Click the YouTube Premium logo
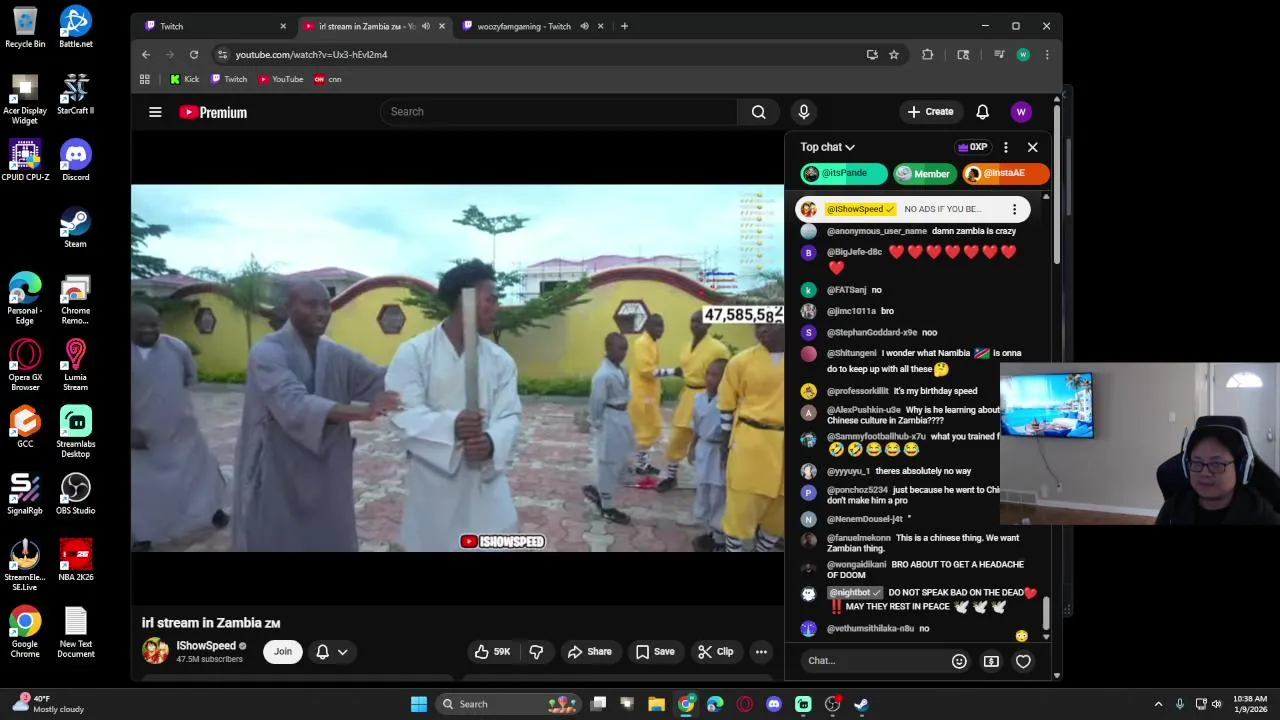The width and height of the screenshot is (1280, 720). tap(213, 112)
